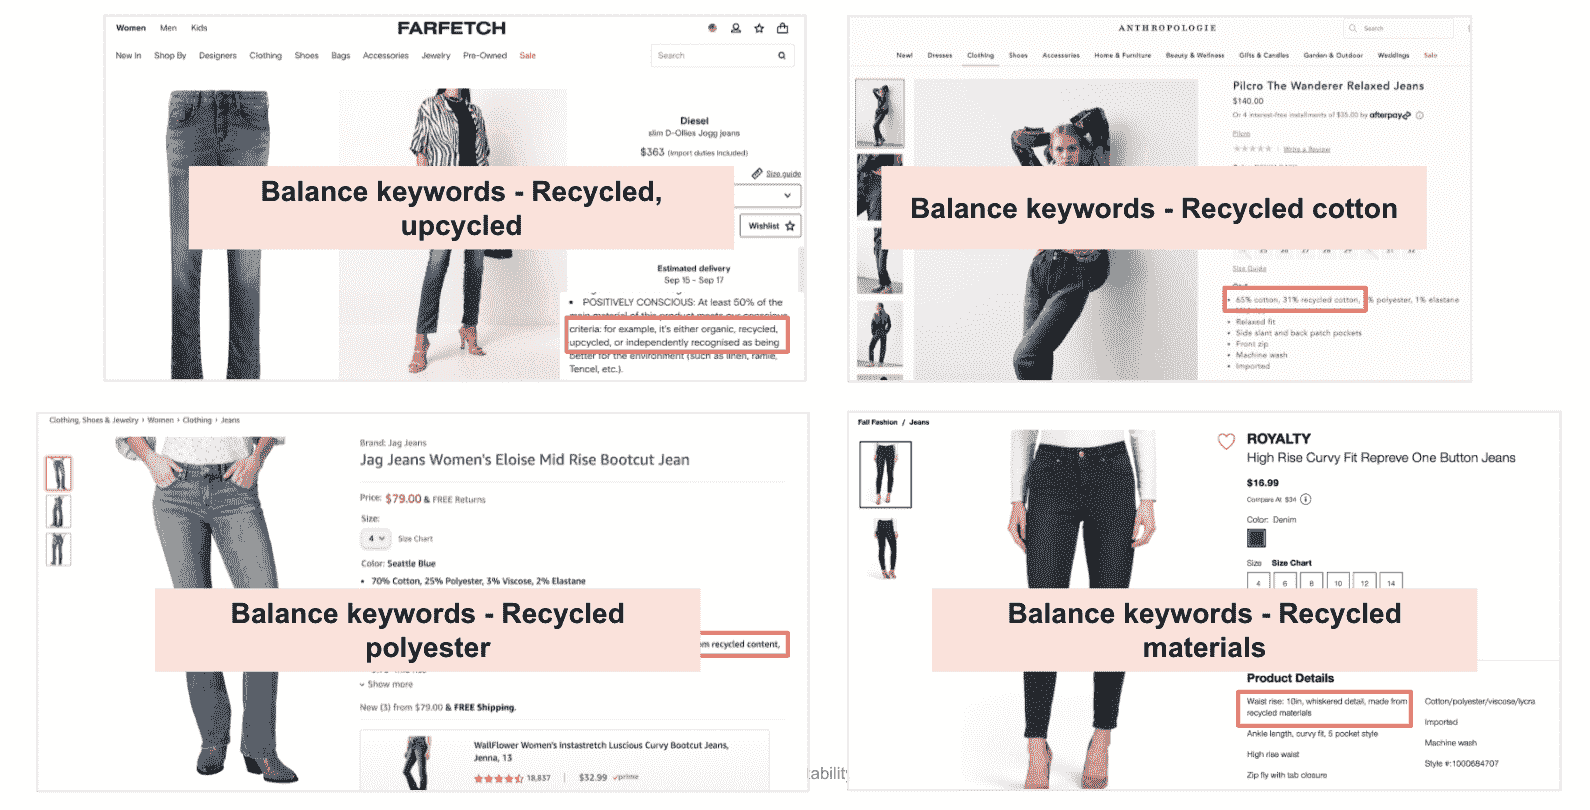The height and width of the screenshot is (810, 1590).
Task: Select size 10 on ROYALTY page
Action: pyautogui.click(x=1338, y=582)
